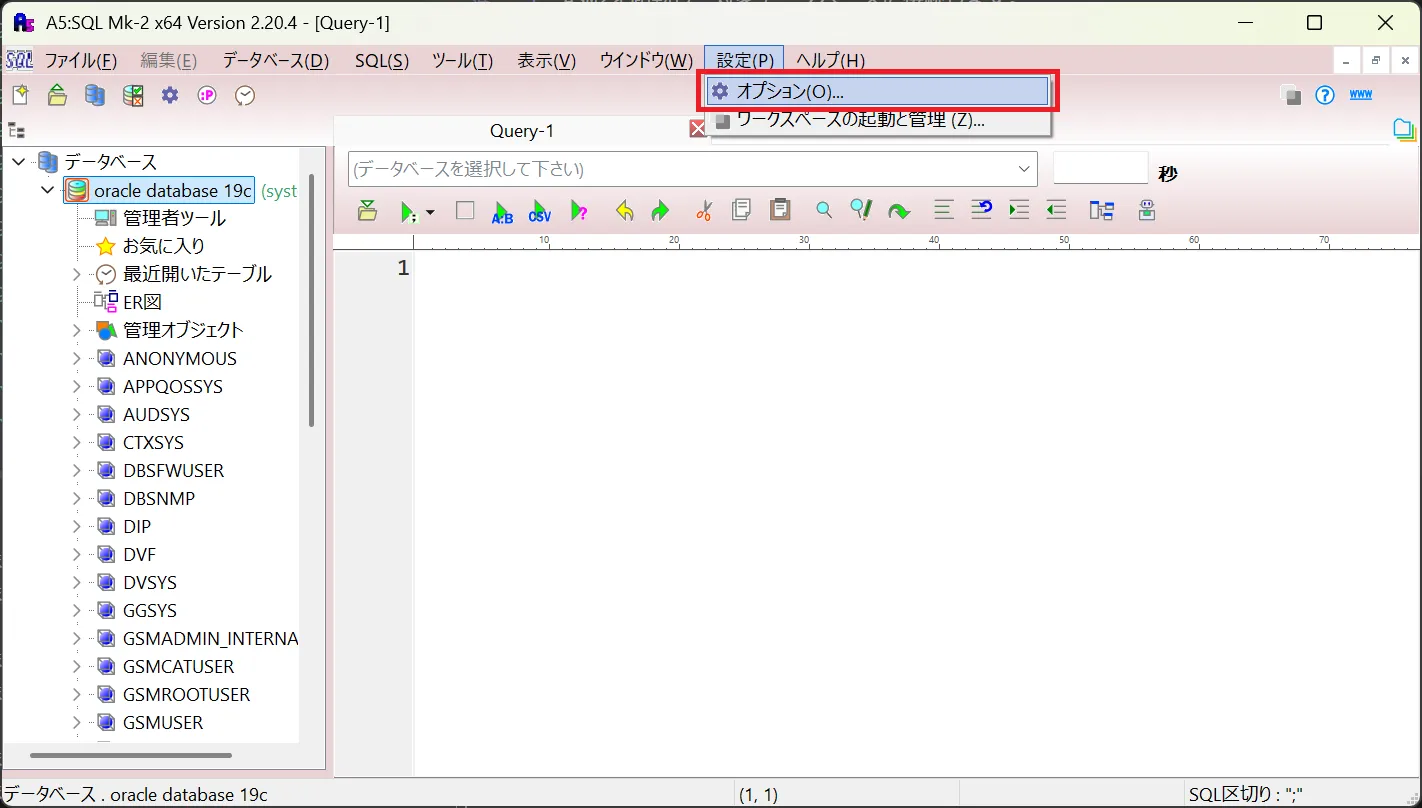The height and width of the screenshot is (808, 1422).
Task: Click the increase indent icon
Action: click(x=1019, y=211)
